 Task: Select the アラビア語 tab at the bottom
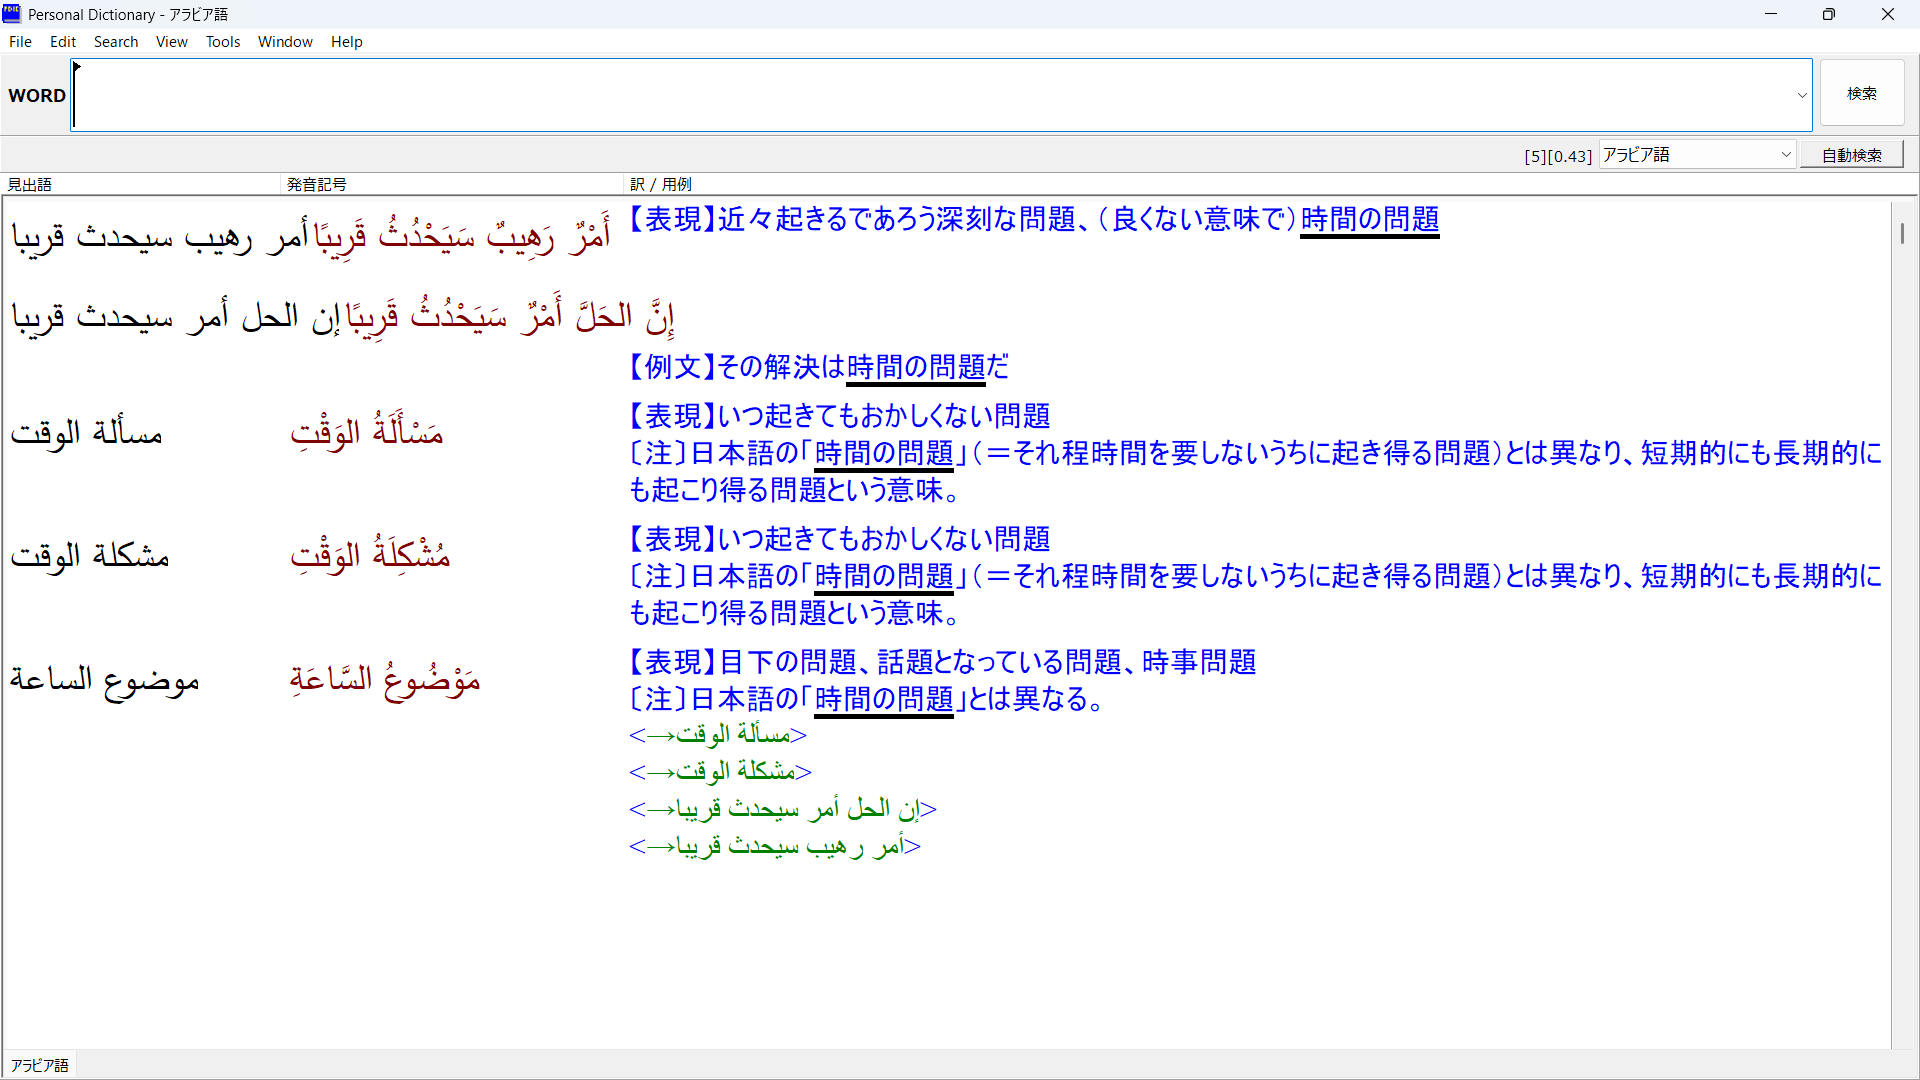click(x=40, y=1065)
